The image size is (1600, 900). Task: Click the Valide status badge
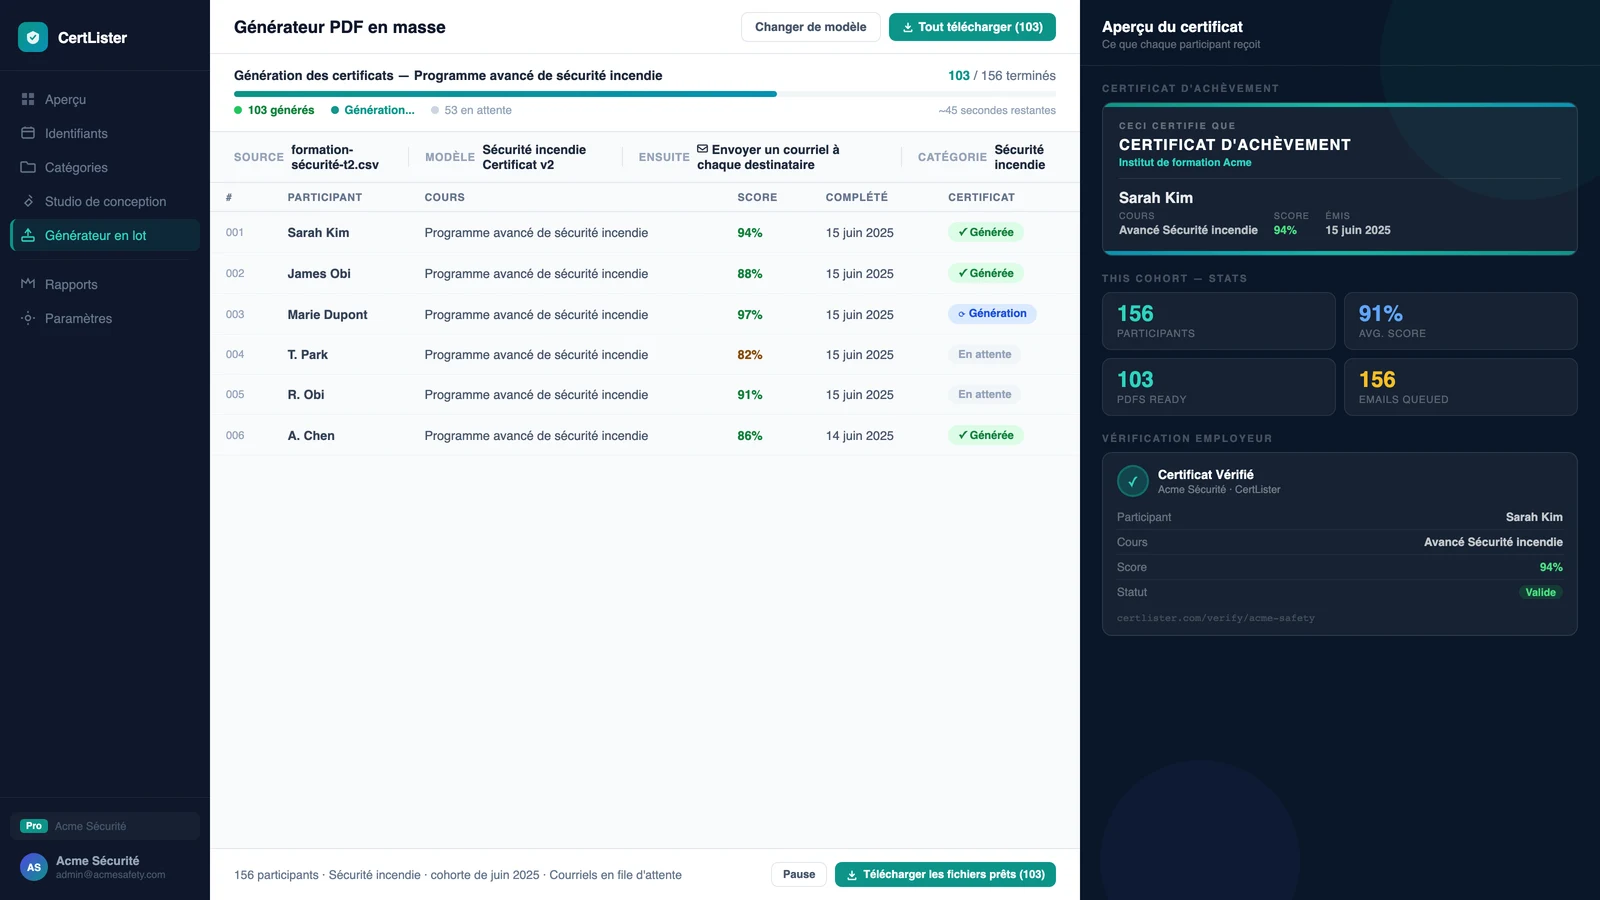pos(1541,592)
